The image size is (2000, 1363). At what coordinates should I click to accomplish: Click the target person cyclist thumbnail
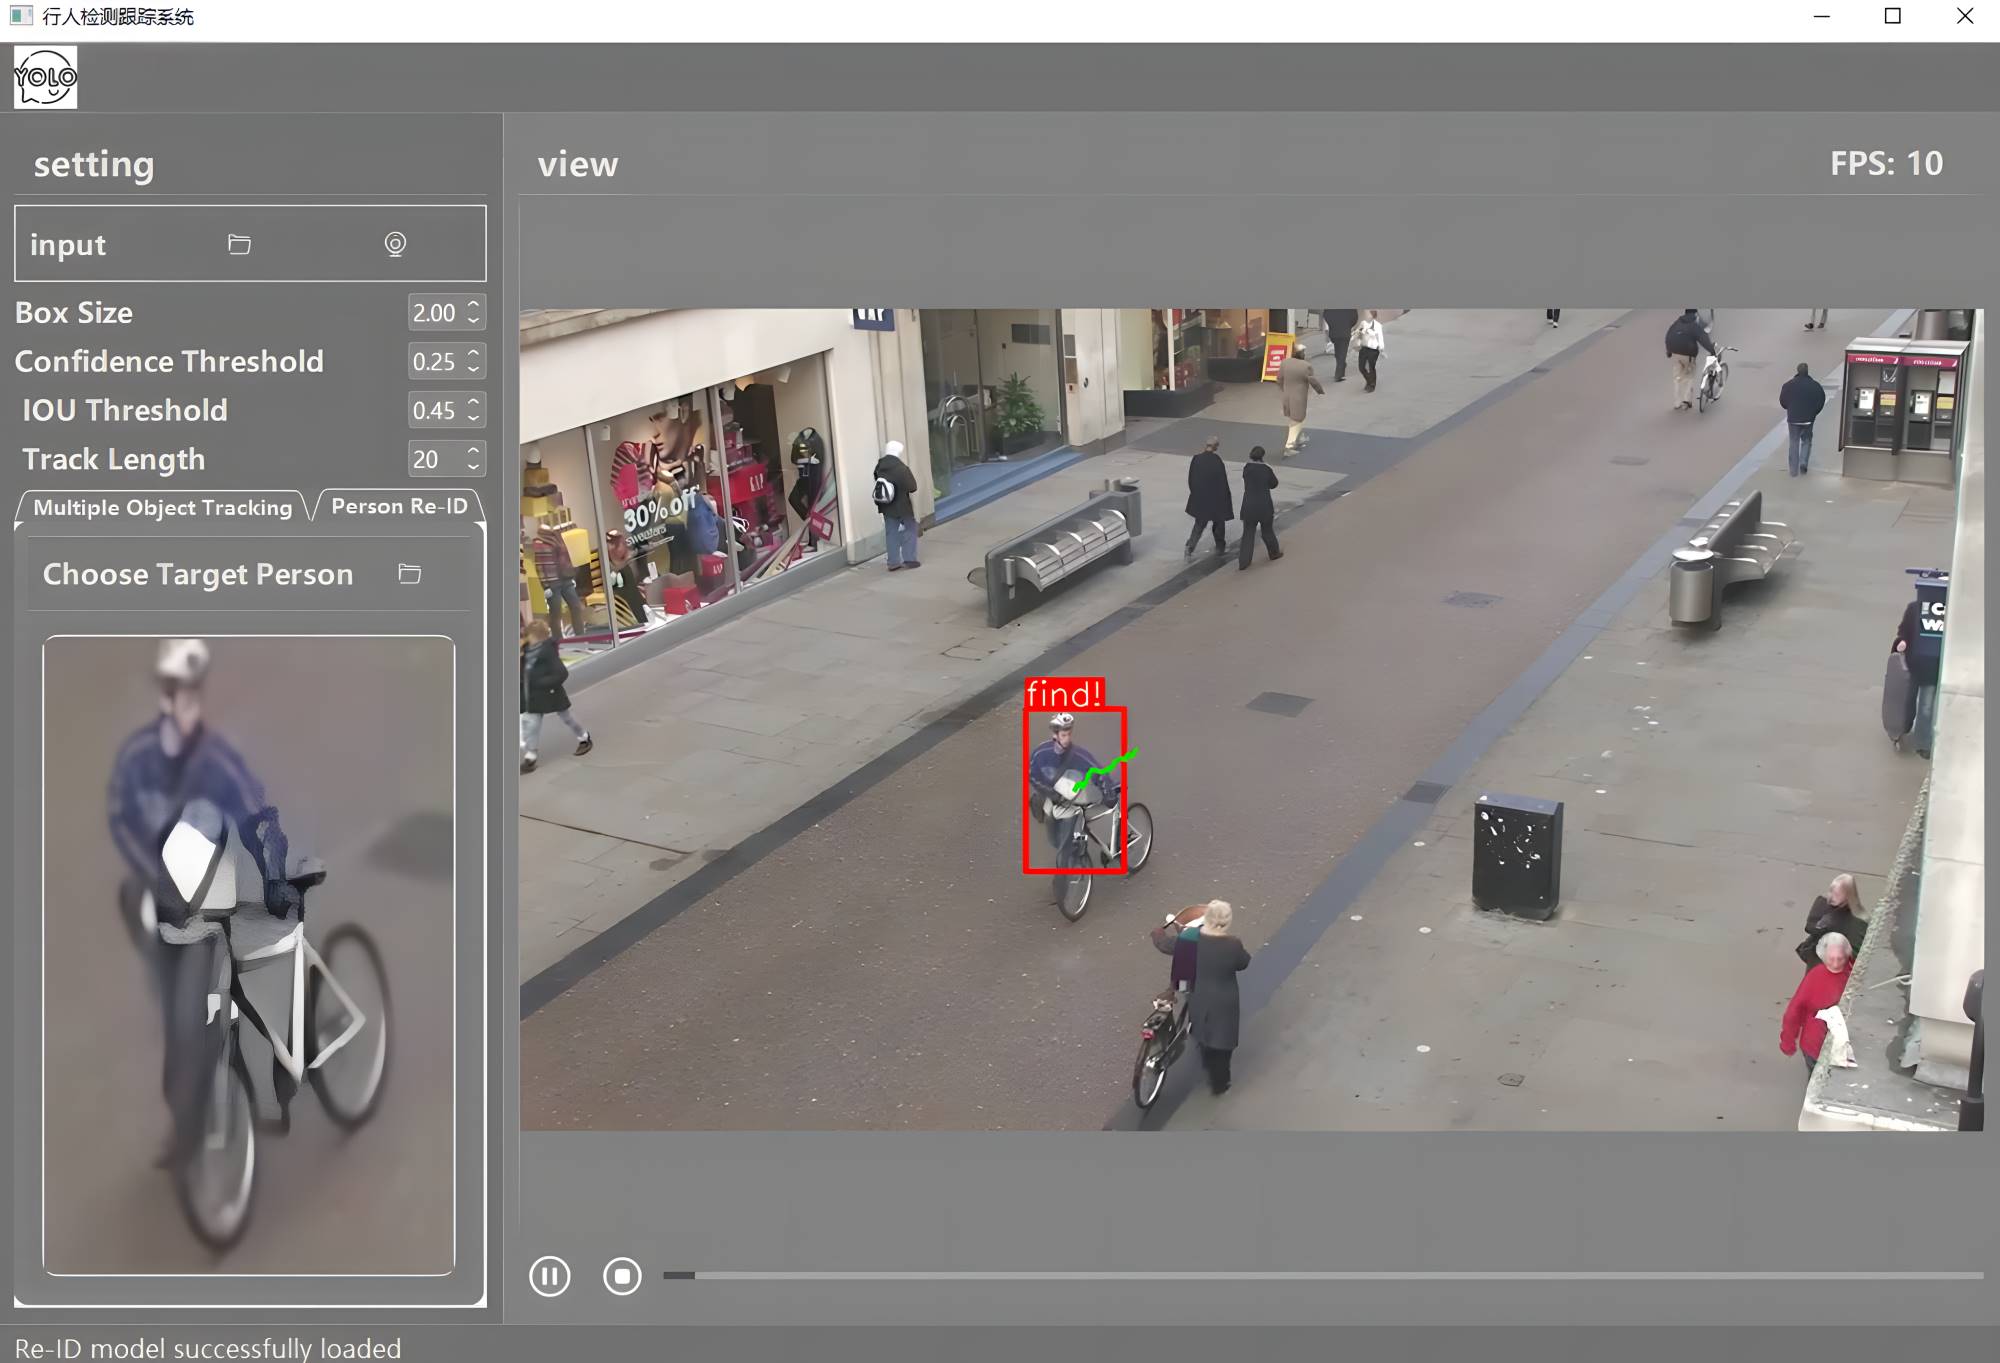[249, 955]
